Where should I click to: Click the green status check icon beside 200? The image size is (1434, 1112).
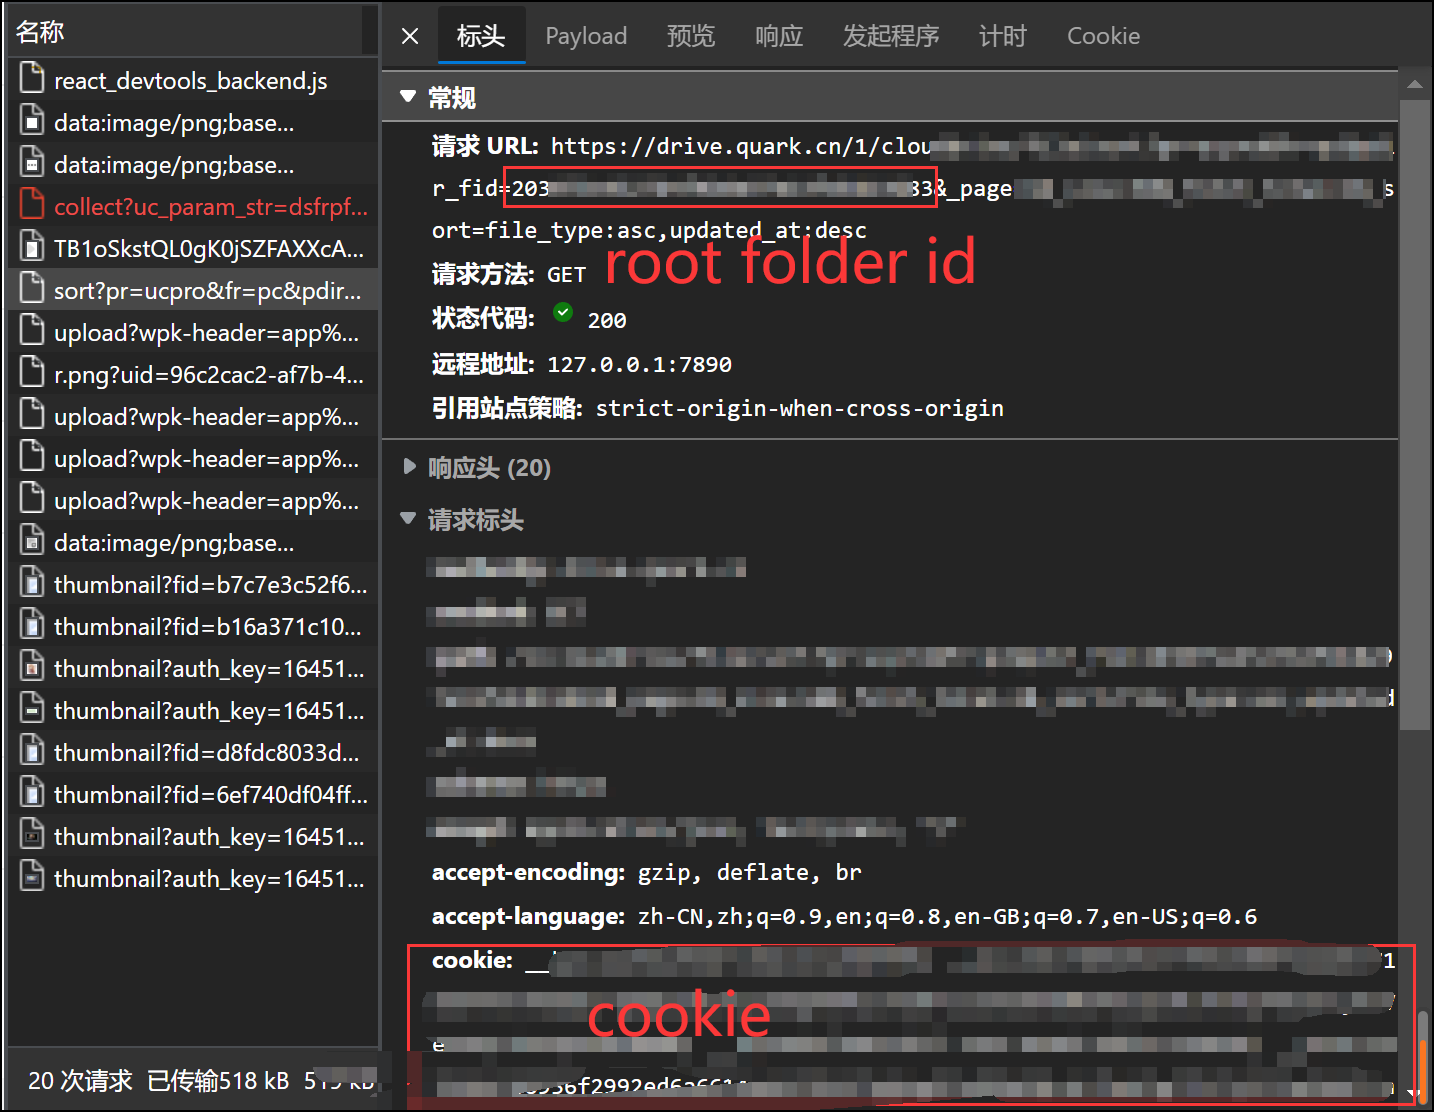[563, 313]
